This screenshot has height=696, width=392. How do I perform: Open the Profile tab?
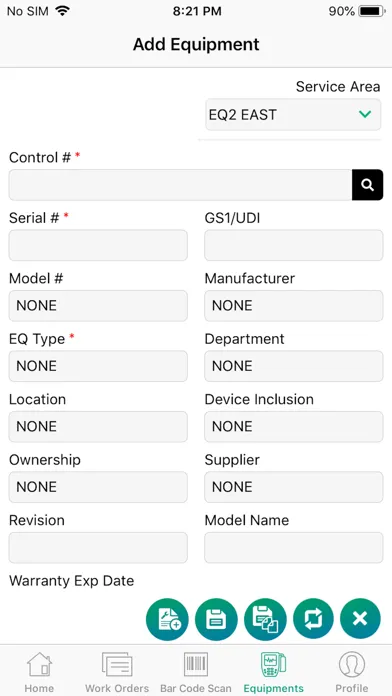(x=352, y=671)
